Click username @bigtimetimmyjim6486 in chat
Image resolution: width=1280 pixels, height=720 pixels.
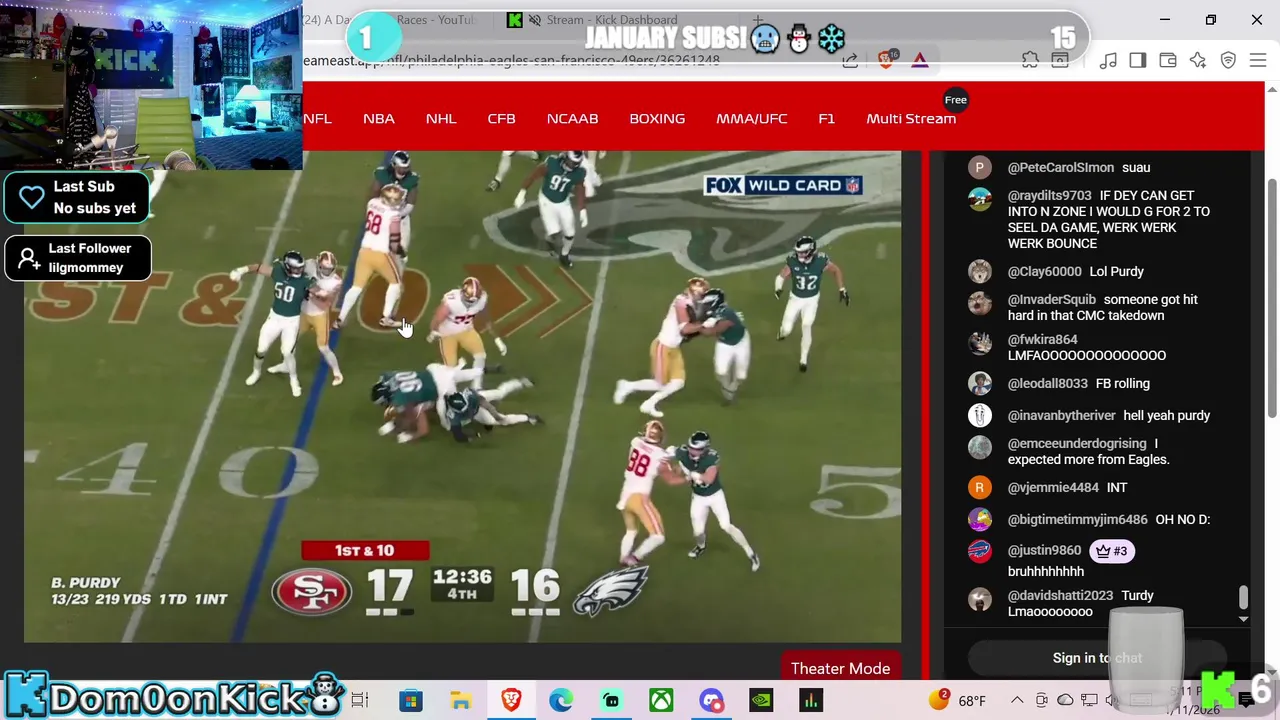click(1077, 519)
